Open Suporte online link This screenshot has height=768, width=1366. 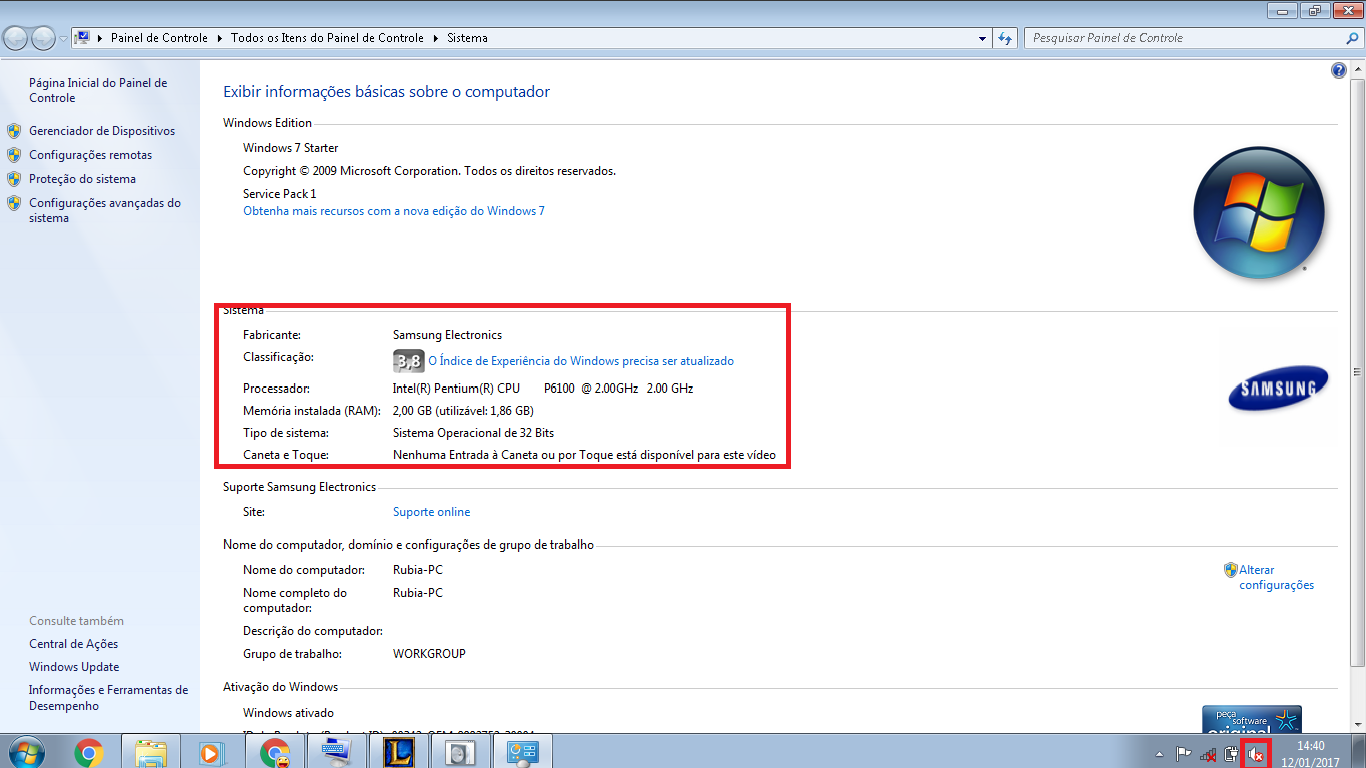tap(431, 512)
